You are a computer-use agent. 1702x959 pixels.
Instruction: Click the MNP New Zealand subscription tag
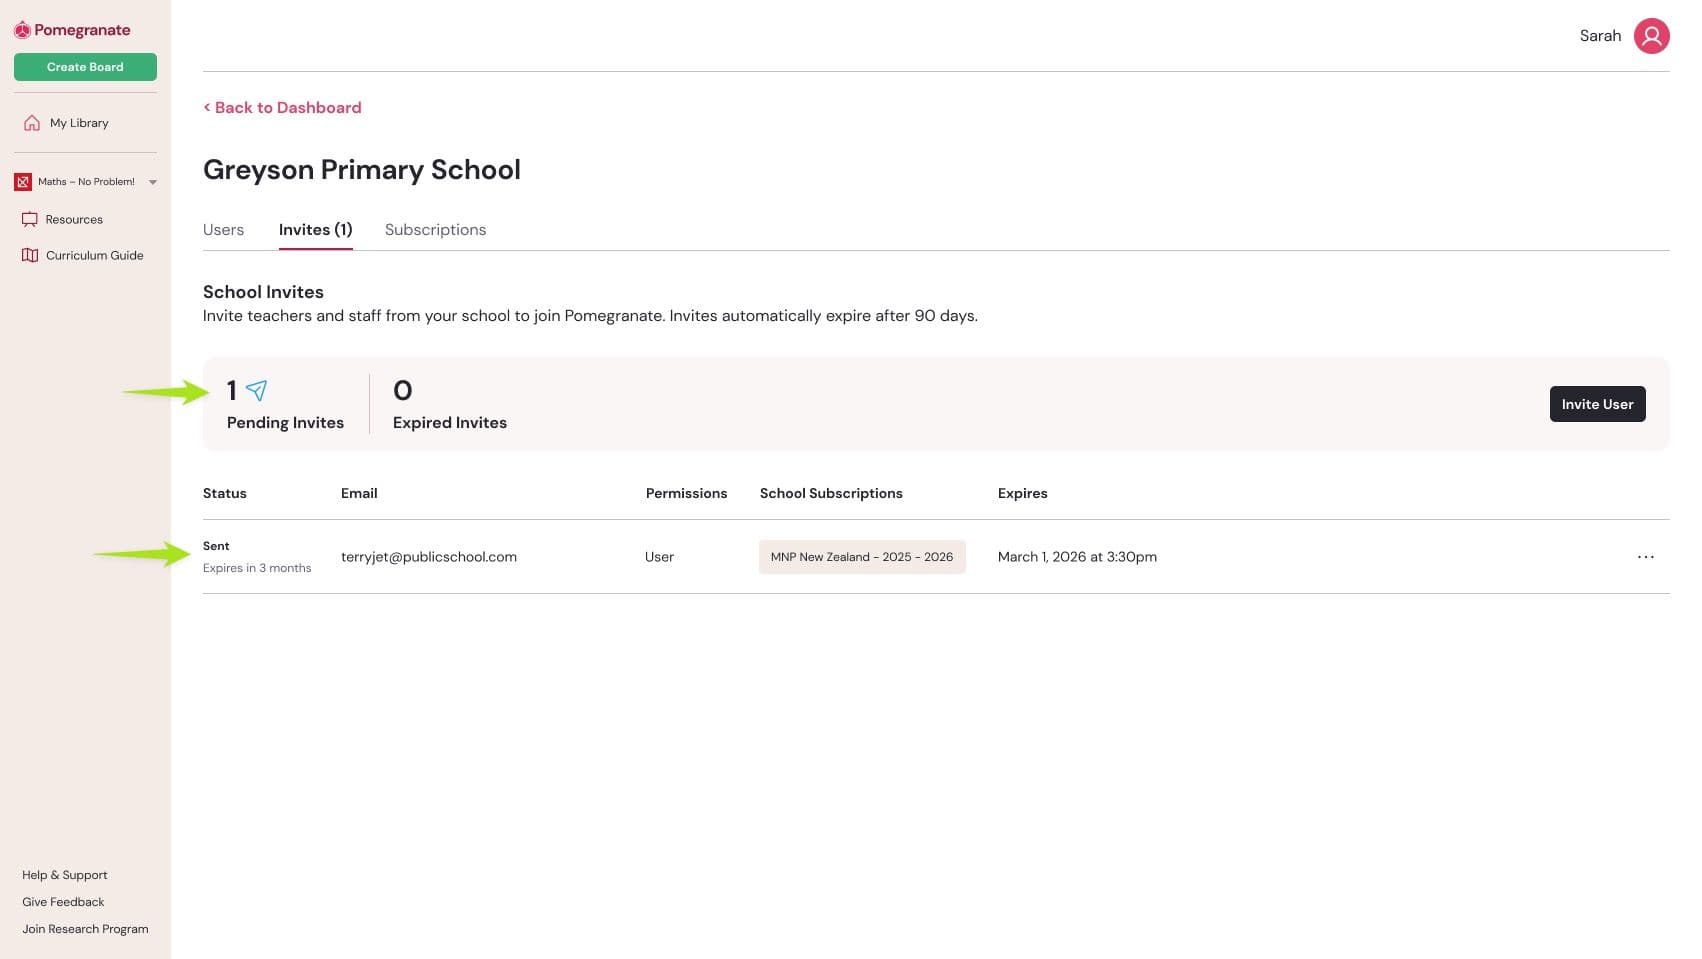861,557
